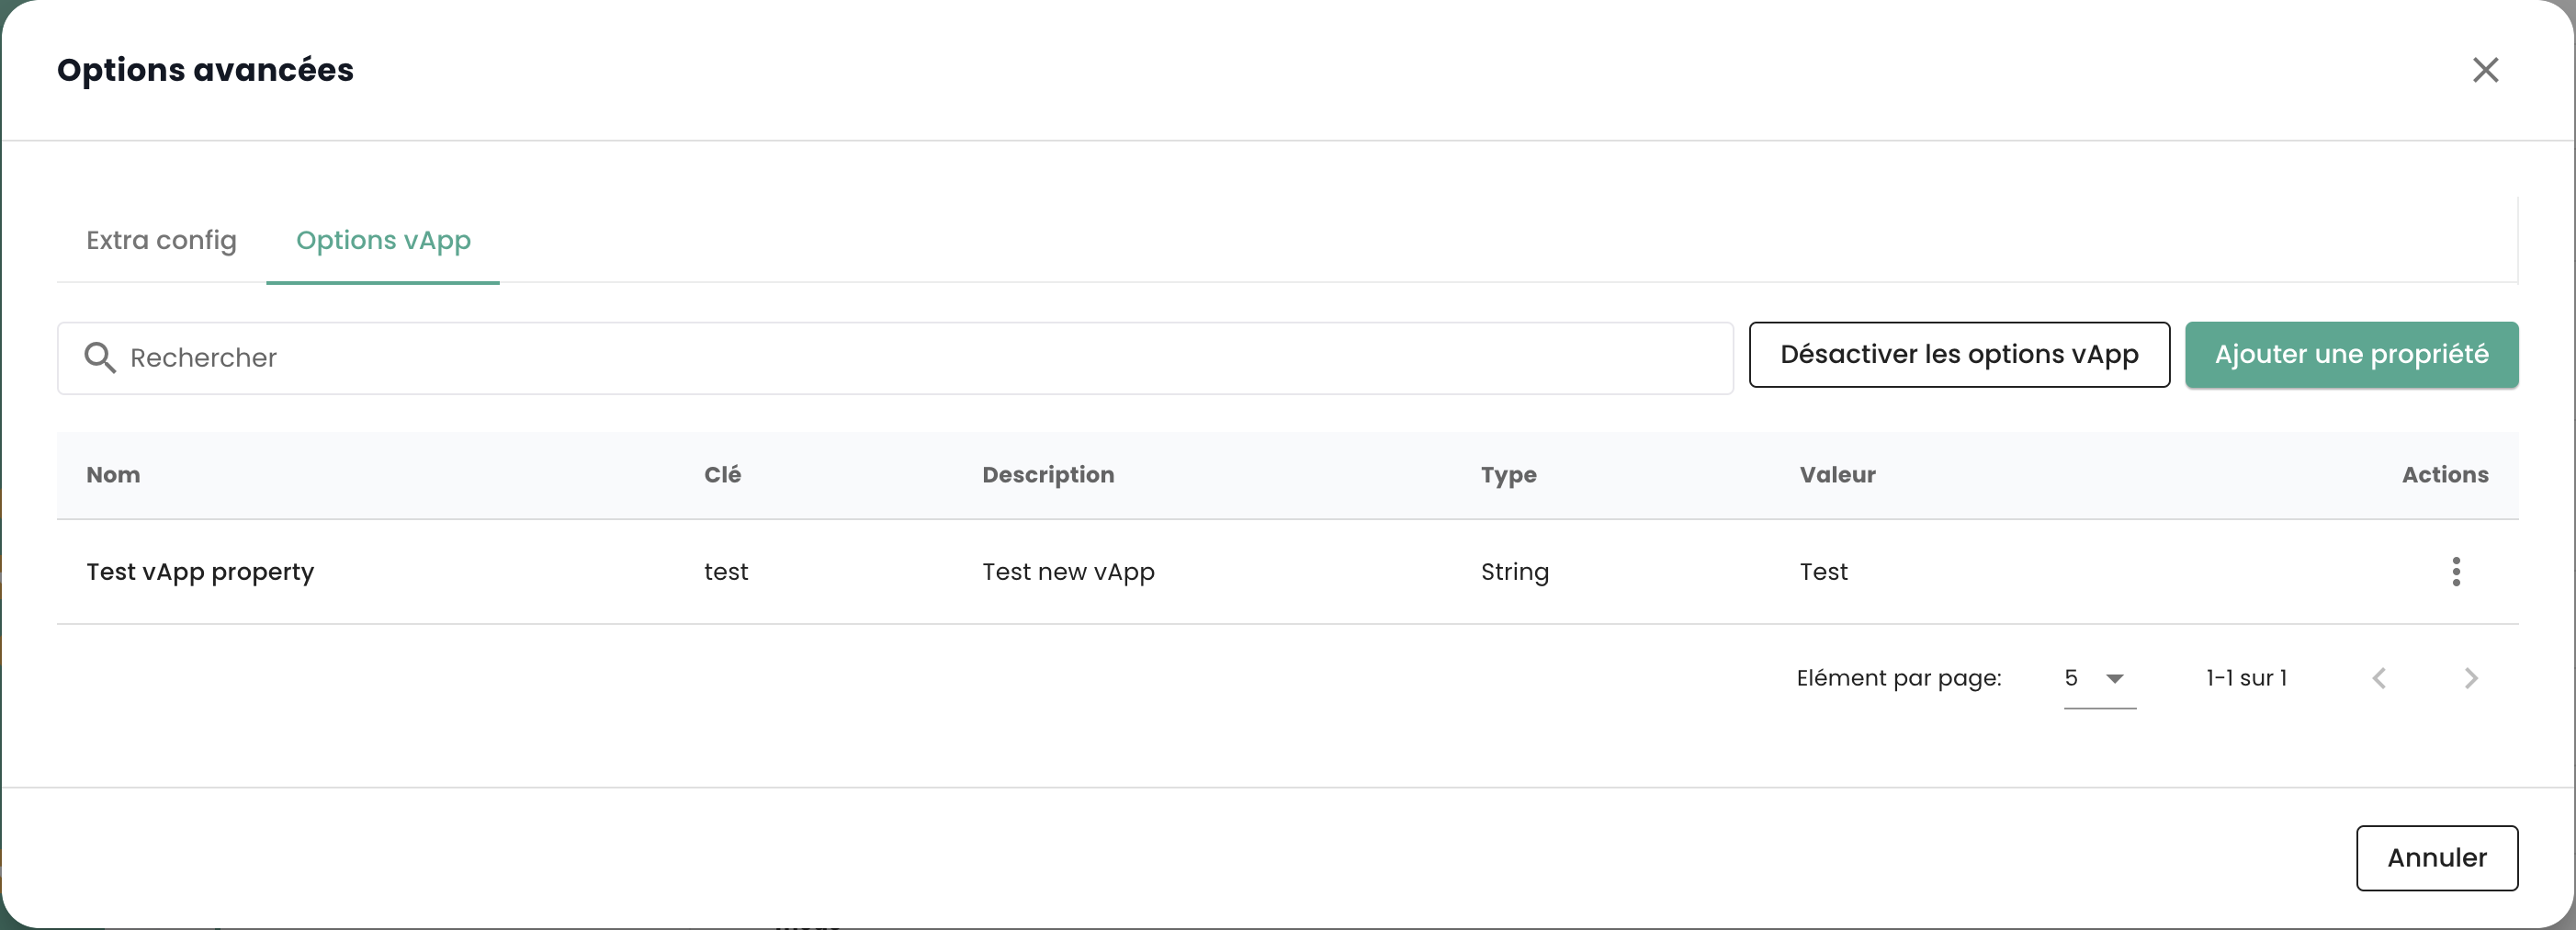Go to next page using right chevron
Image resolution: width=2576 pixels, height=930 pixels.
pyautogui.click(x=2470, y=679)
